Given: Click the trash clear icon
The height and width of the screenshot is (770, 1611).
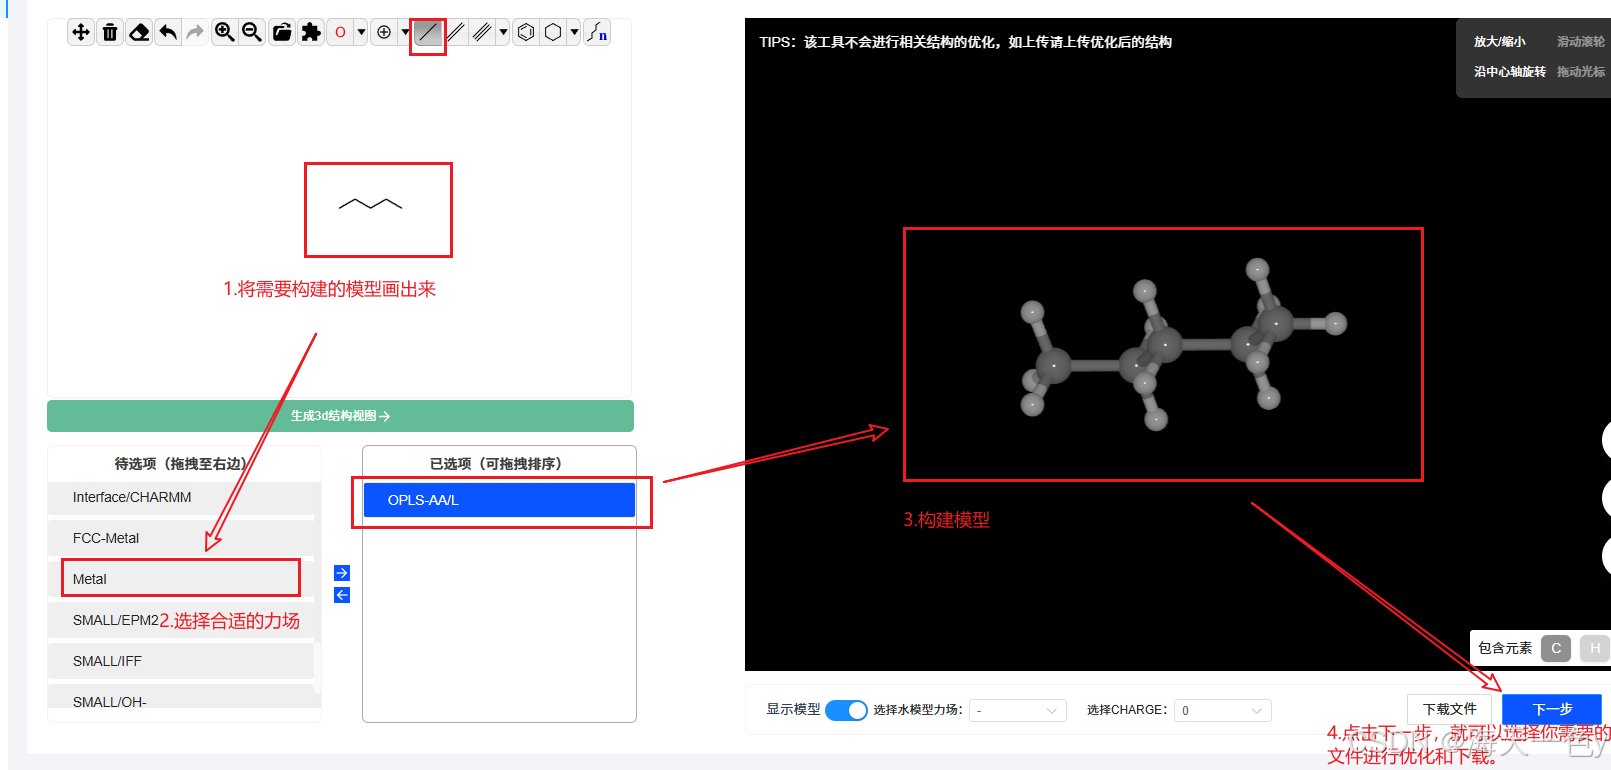Looking at the screenshot, I should point(110,32).
